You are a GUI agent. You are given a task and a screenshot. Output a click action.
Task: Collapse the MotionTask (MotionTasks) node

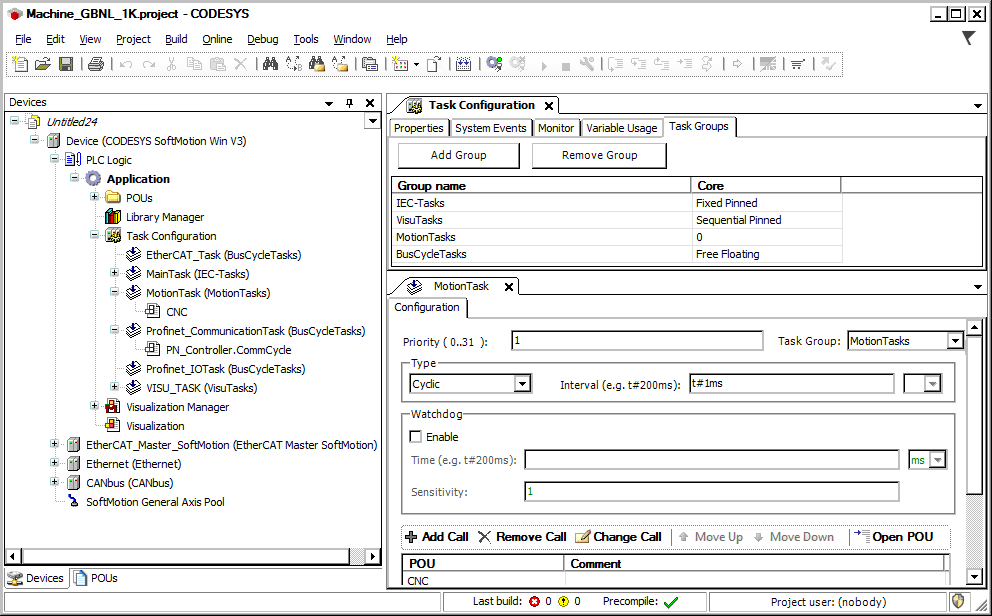114,292
